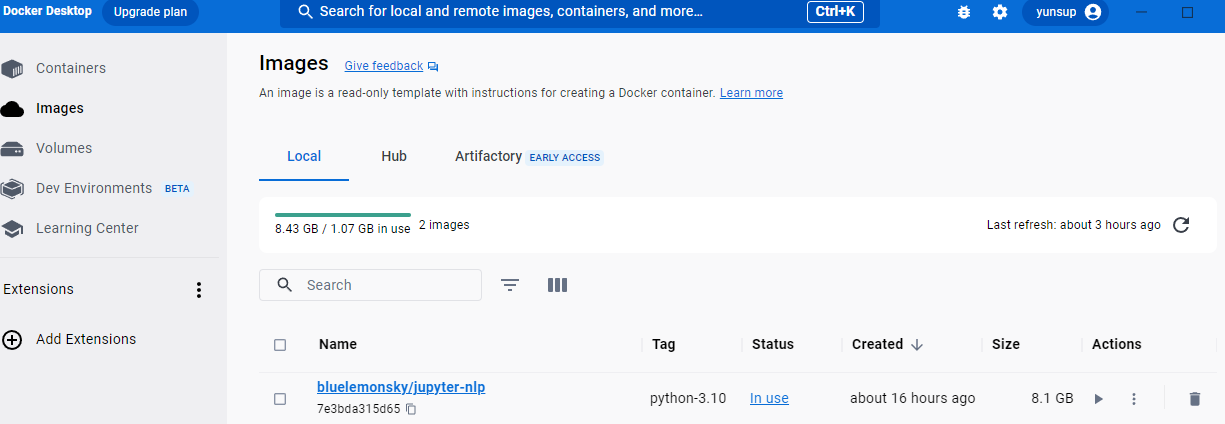
Task: Click the images Search field
Action: (385, 285)
